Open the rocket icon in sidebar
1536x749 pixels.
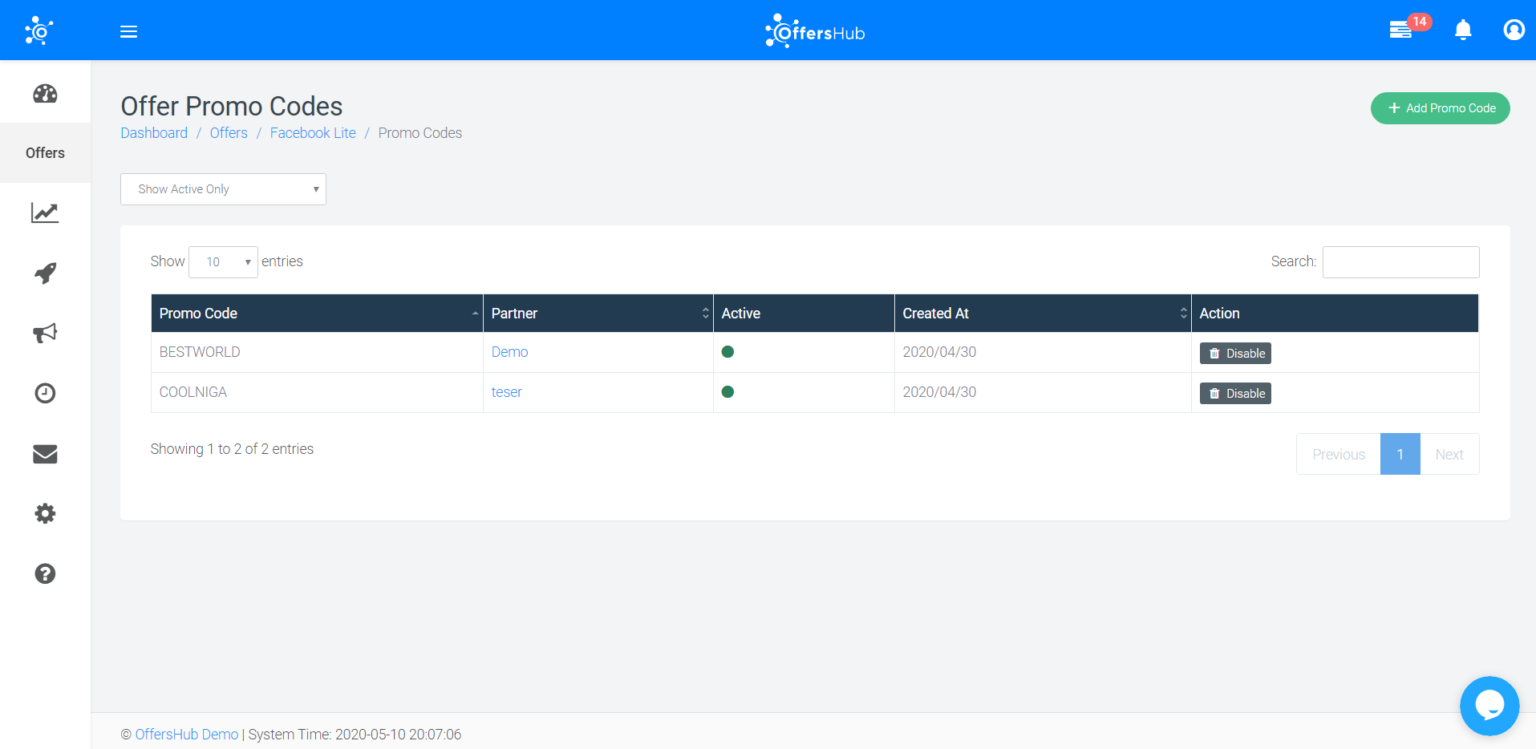pos(45,273)
